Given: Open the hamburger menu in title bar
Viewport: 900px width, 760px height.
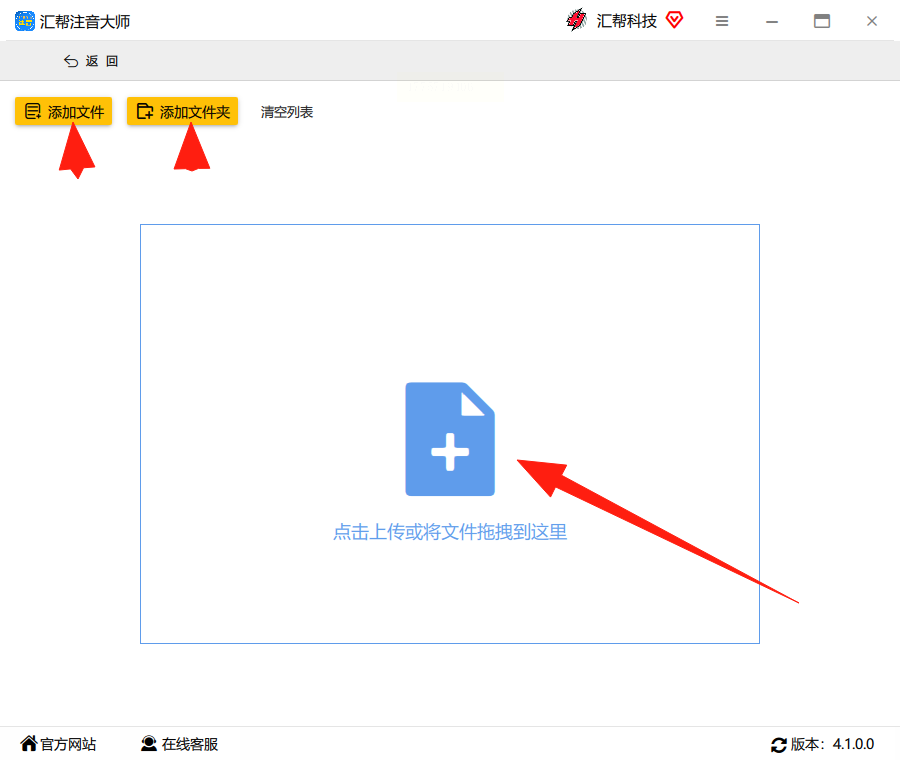Looking at the screenshot, I should [722, 21].
